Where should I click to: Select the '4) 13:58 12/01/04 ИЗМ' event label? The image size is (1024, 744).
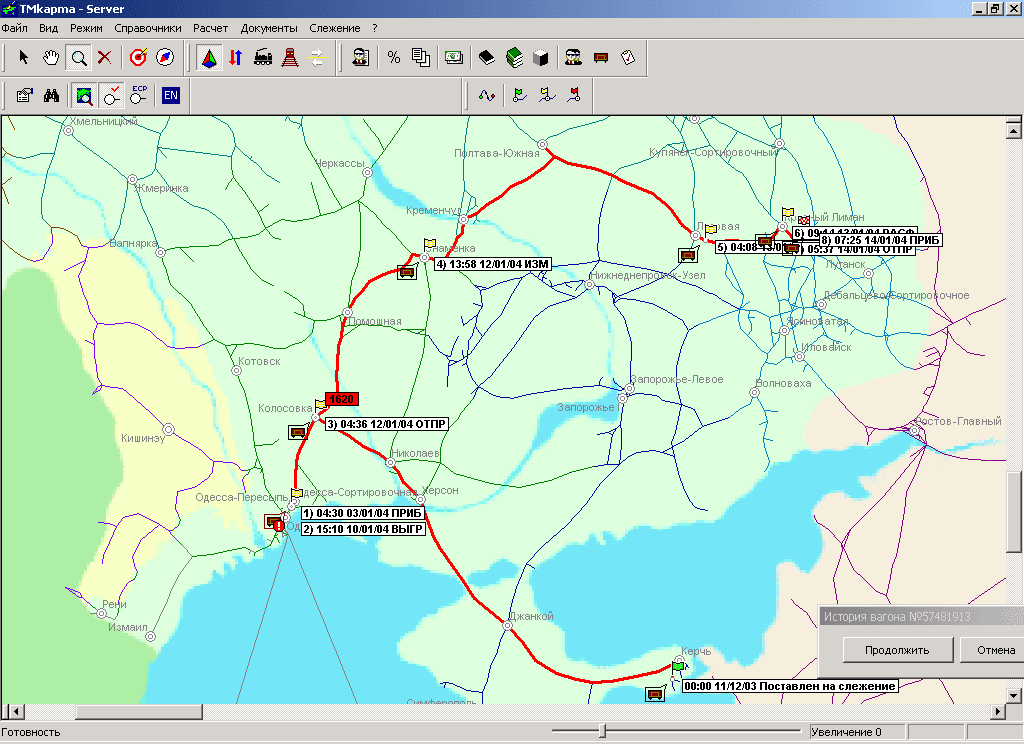pyautogui.click(x=493, y=265)
